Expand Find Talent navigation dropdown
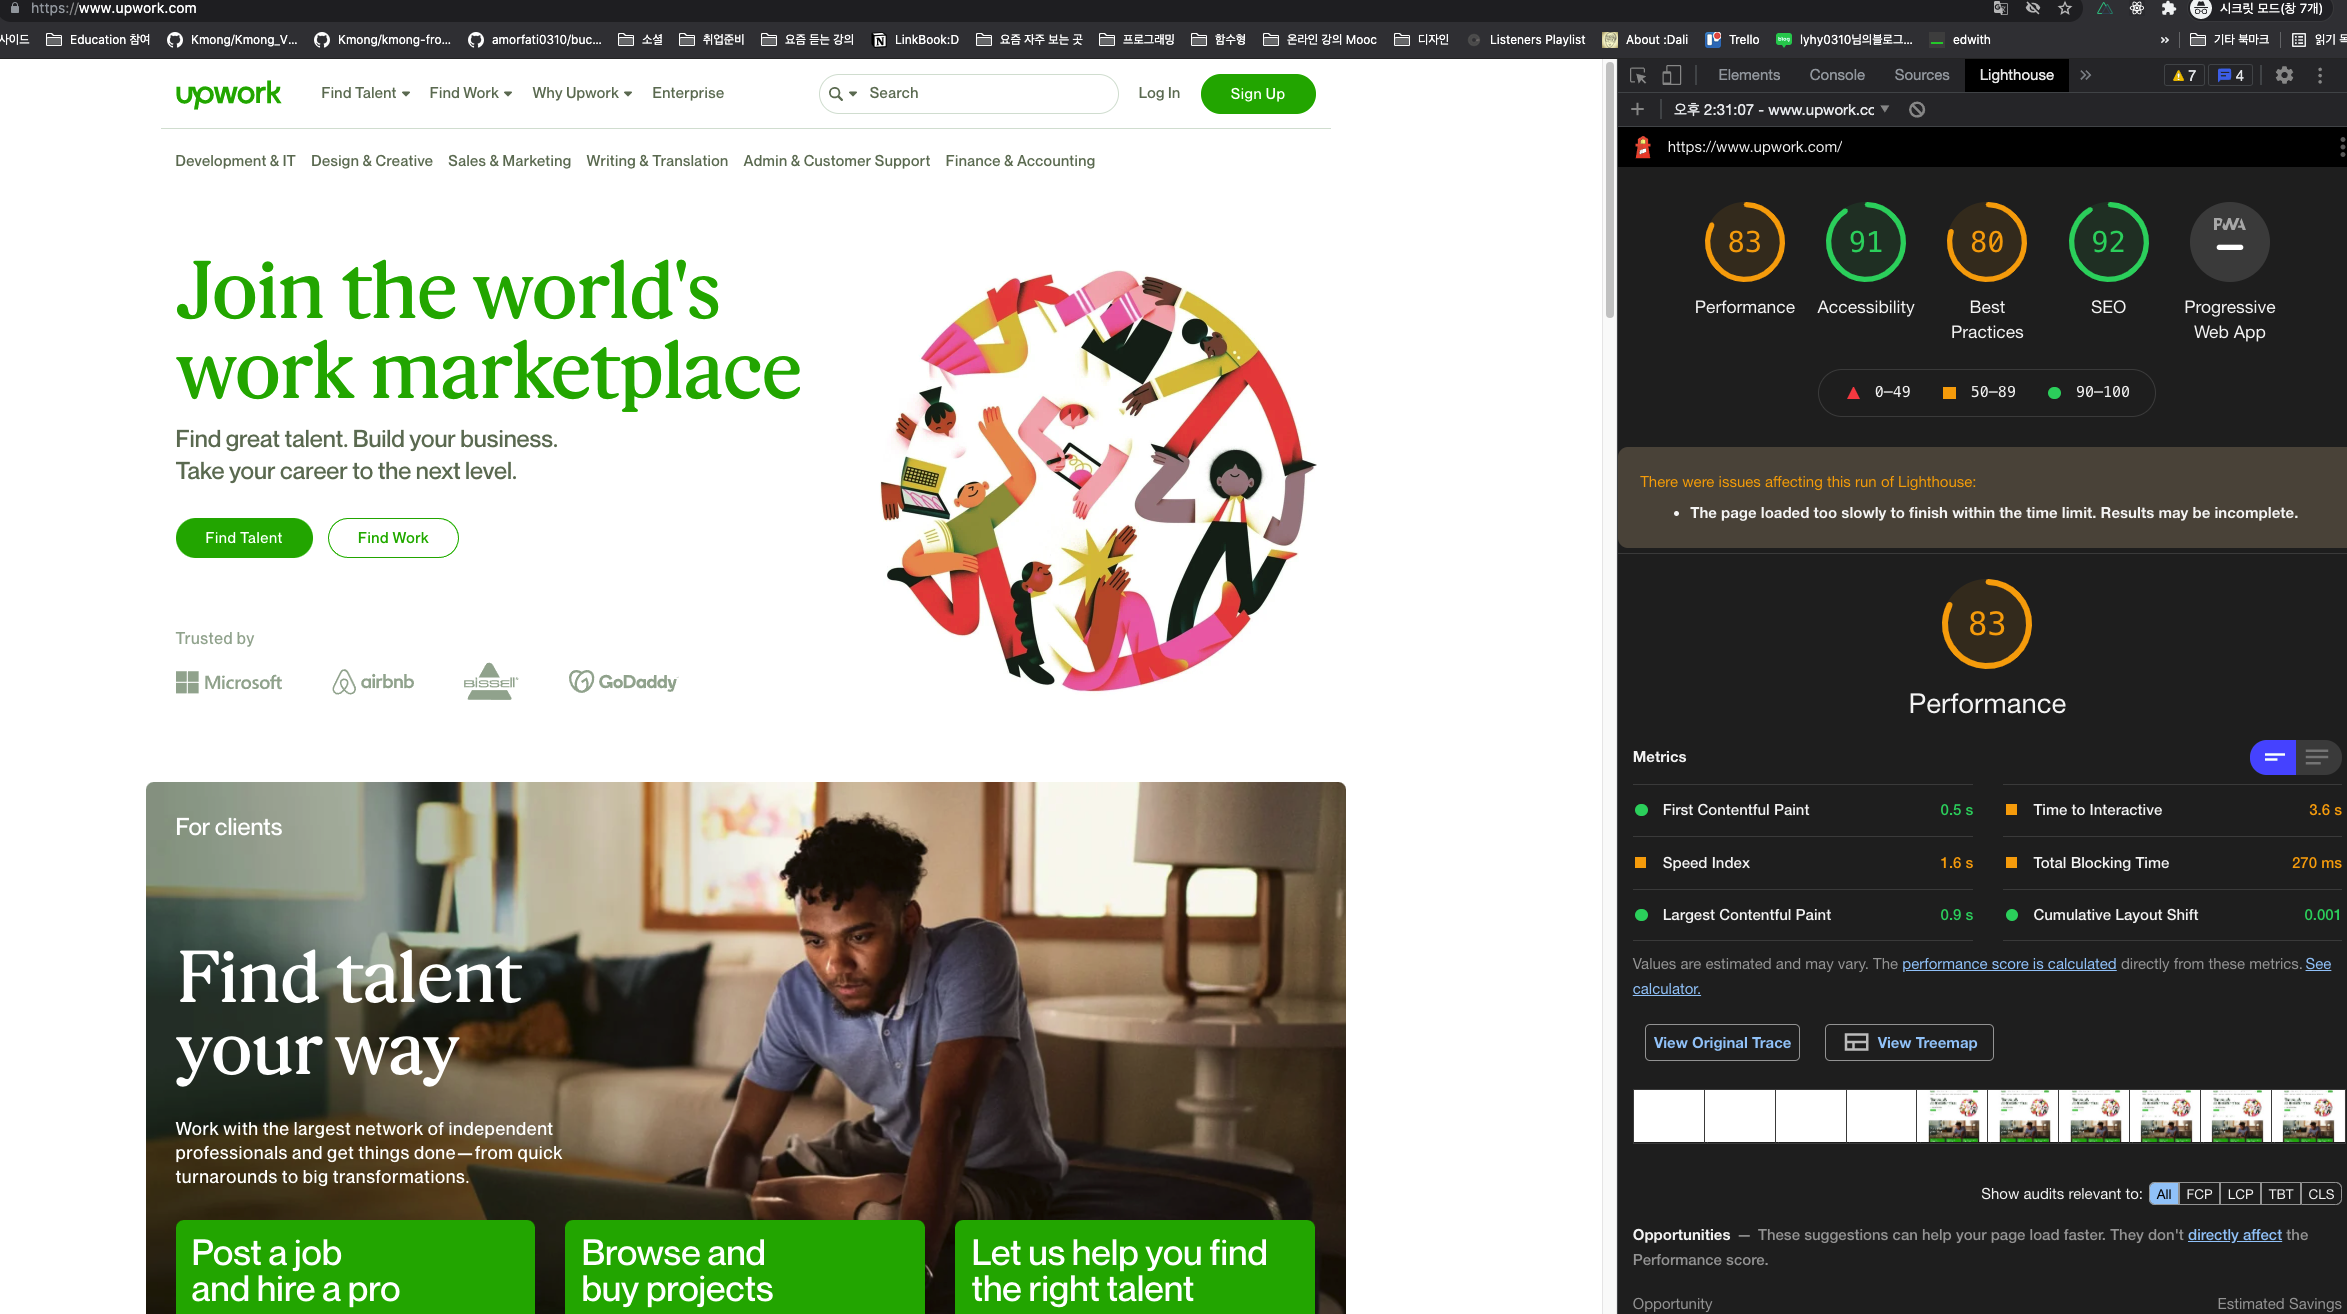The width and height of the screenshot is (2347, 1314). pyautogui.click(x=365, y=93)
